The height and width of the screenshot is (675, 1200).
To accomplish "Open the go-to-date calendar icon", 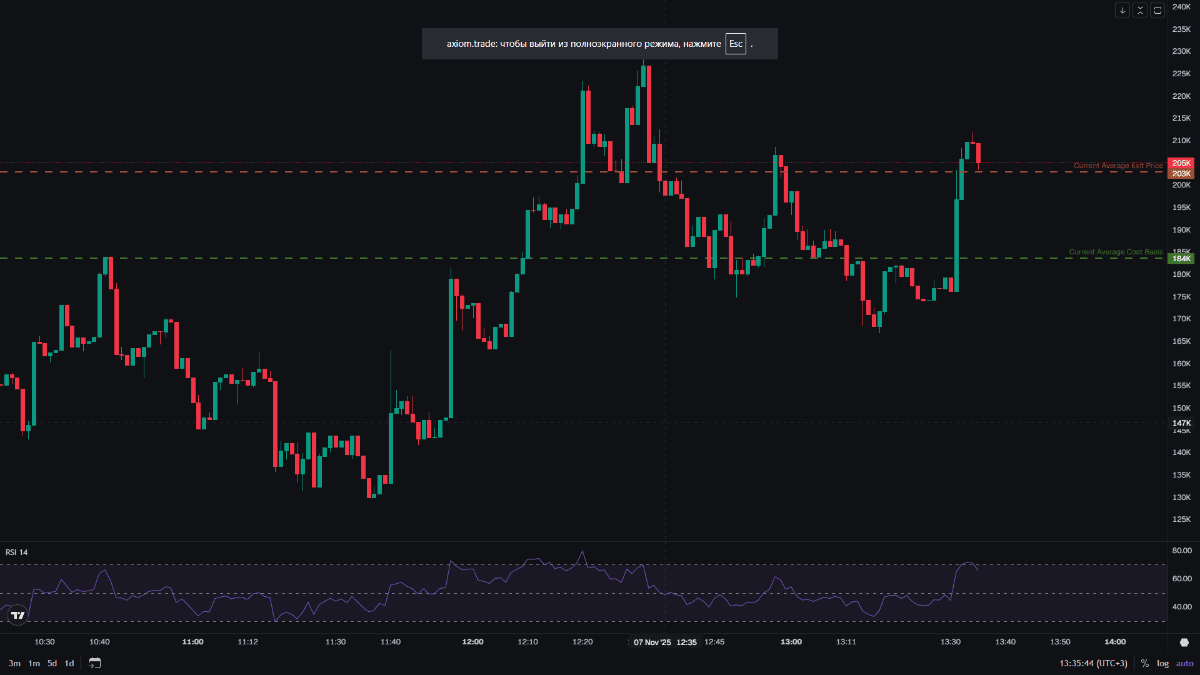I will tap(95, 663).
